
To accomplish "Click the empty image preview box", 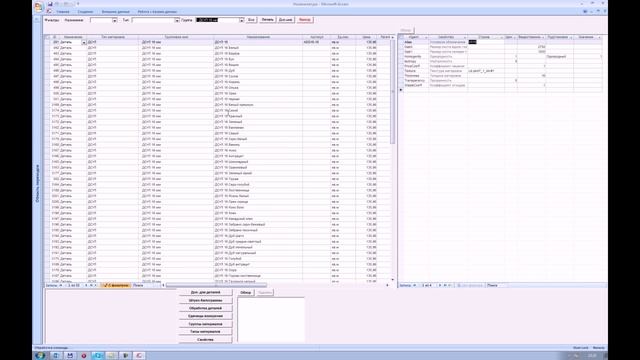I will pyautogui.click(x=271, y=320).
